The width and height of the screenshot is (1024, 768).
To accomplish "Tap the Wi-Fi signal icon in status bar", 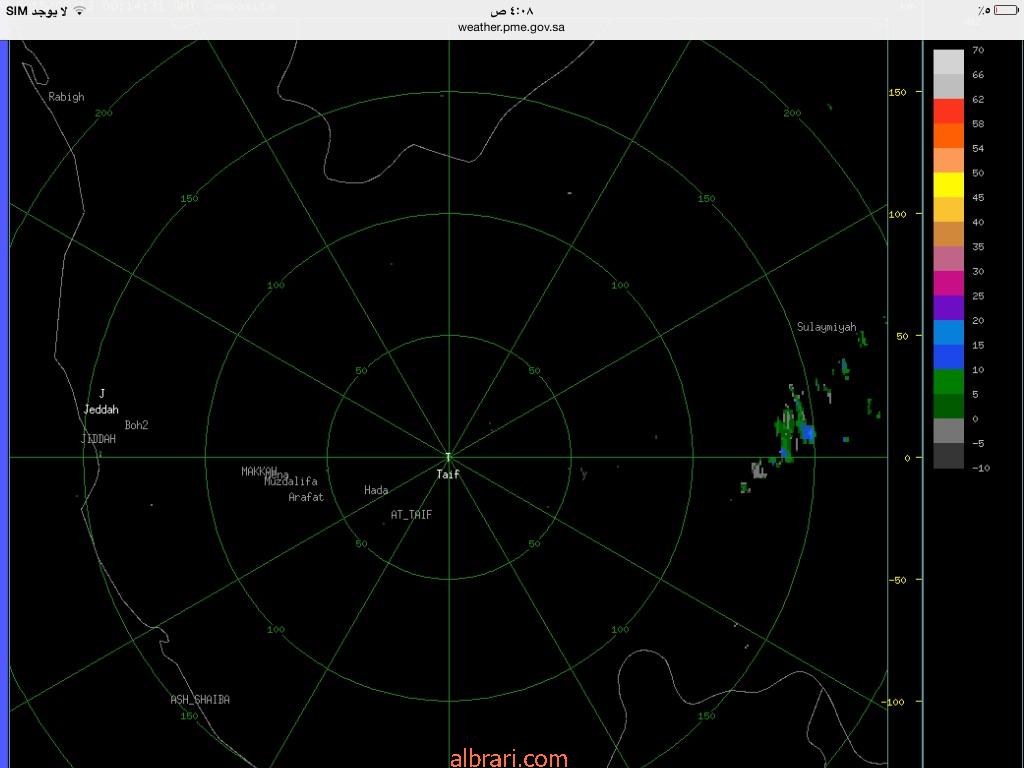I will 79,11.
